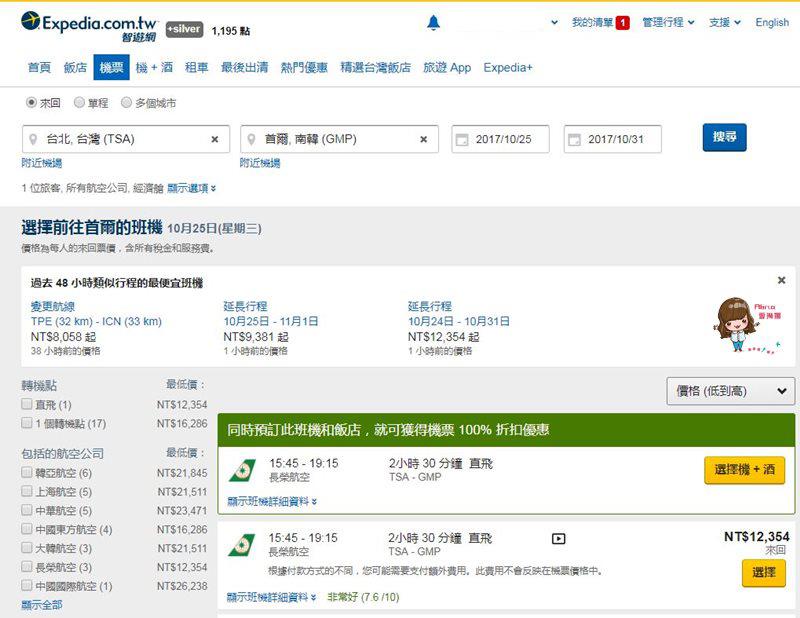Click the blue 搜尋 search button
This screenshot has height=618, width=800.
[x=724, y=137]
